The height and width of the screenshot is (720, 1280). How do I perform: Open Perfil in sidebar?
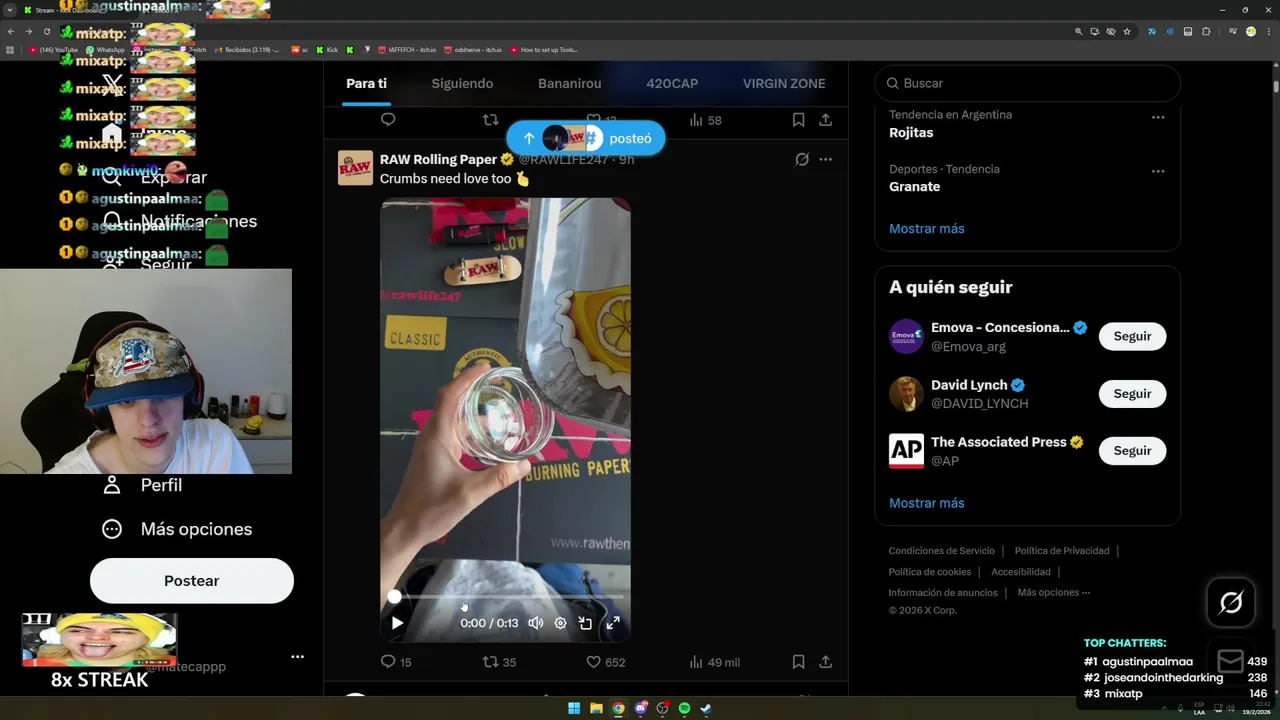142,485
